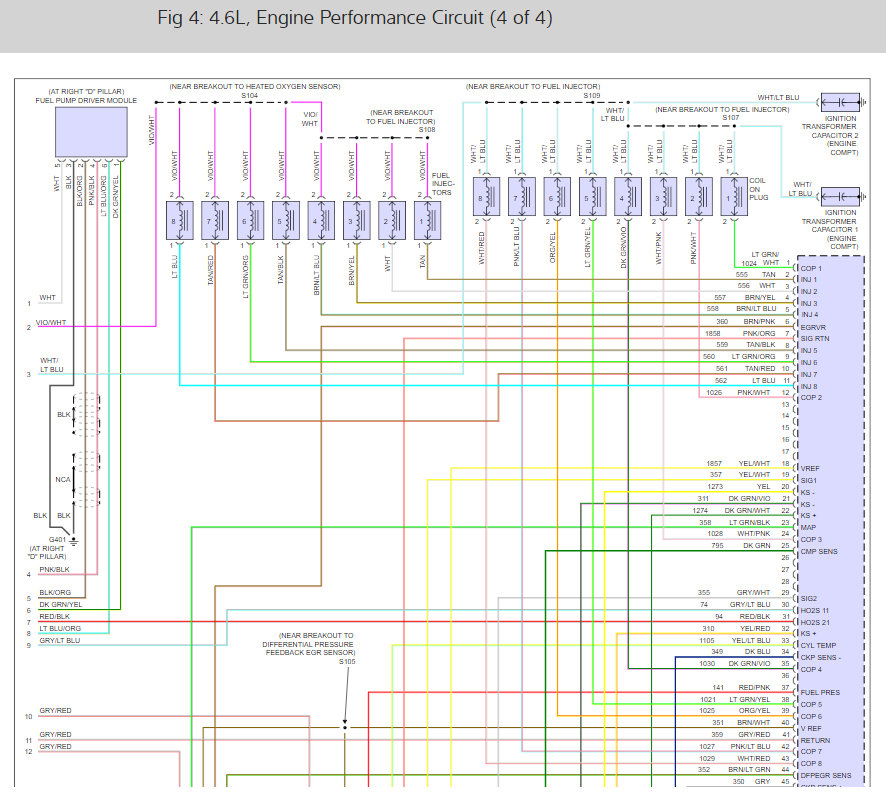This screenshot has height=800, width=886.
Task: Click wire 360 BRN/PNK label
Action: [x=746, y=321]
